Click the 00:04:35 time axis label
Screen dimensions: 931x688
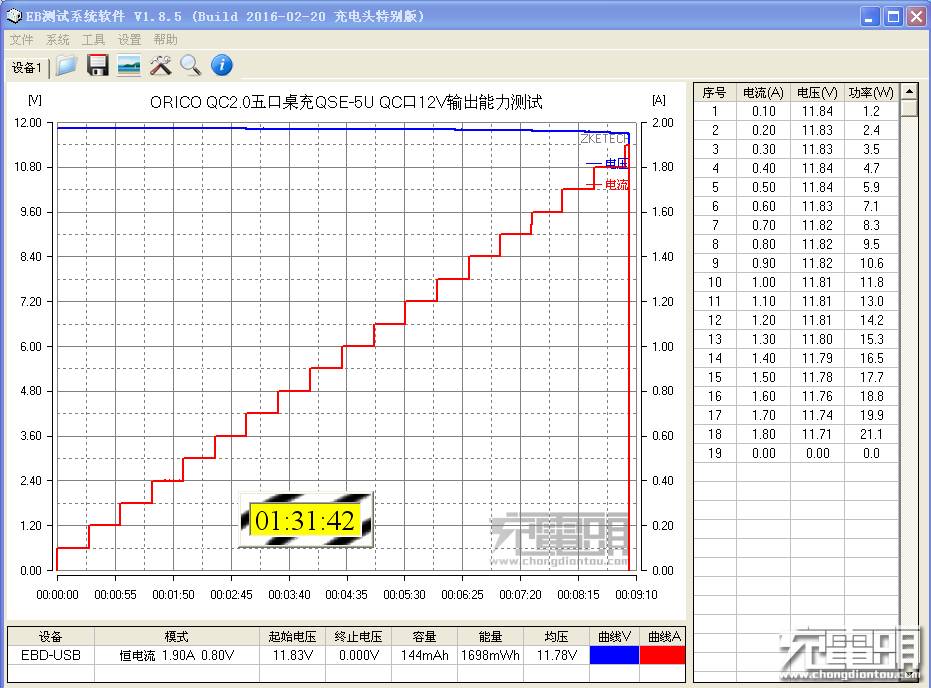coord(346,594)
